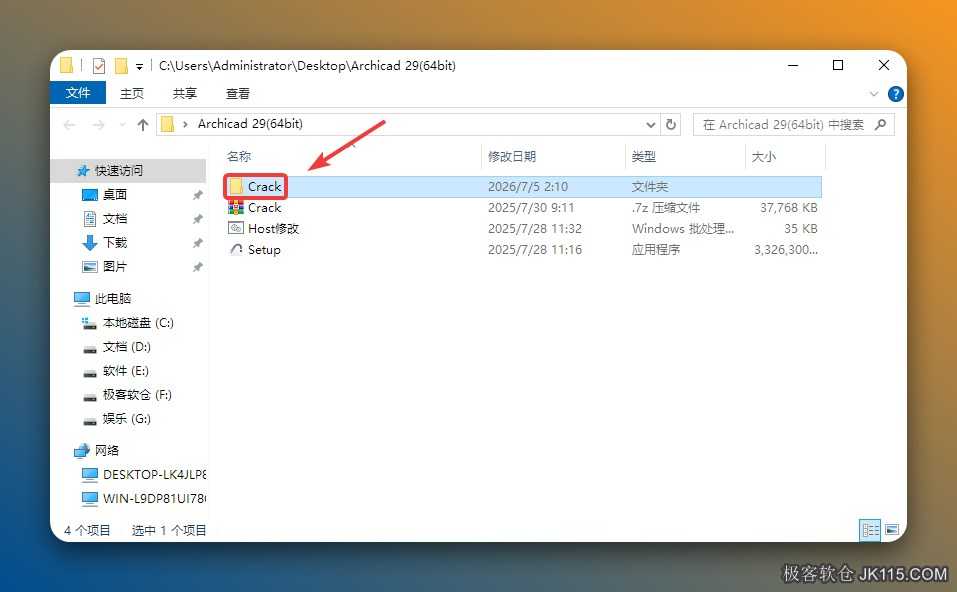Open 文档 in quick access
This screenshot has height=592, width=957.
[115, 218]
